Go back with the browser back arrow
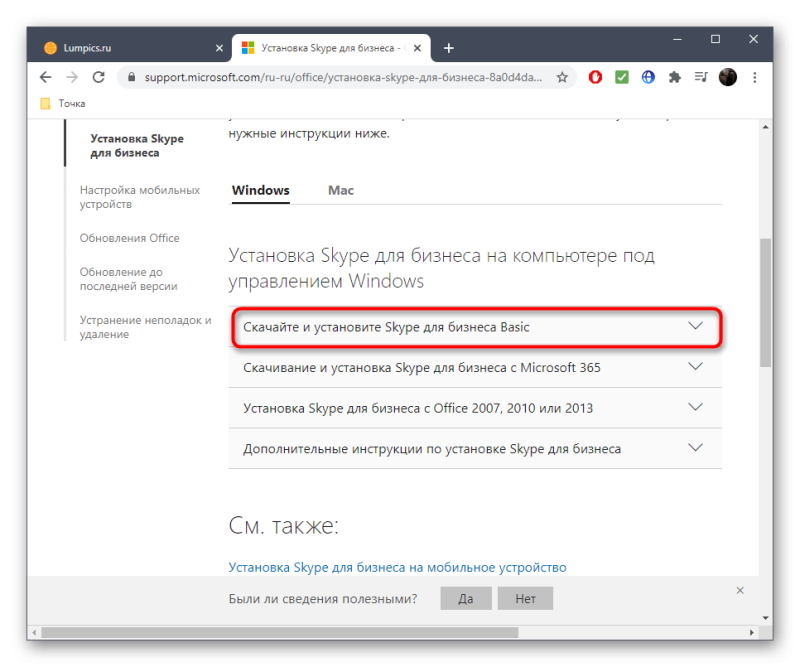The height and width of the screenshot is (667, 800). coord(46,77)
